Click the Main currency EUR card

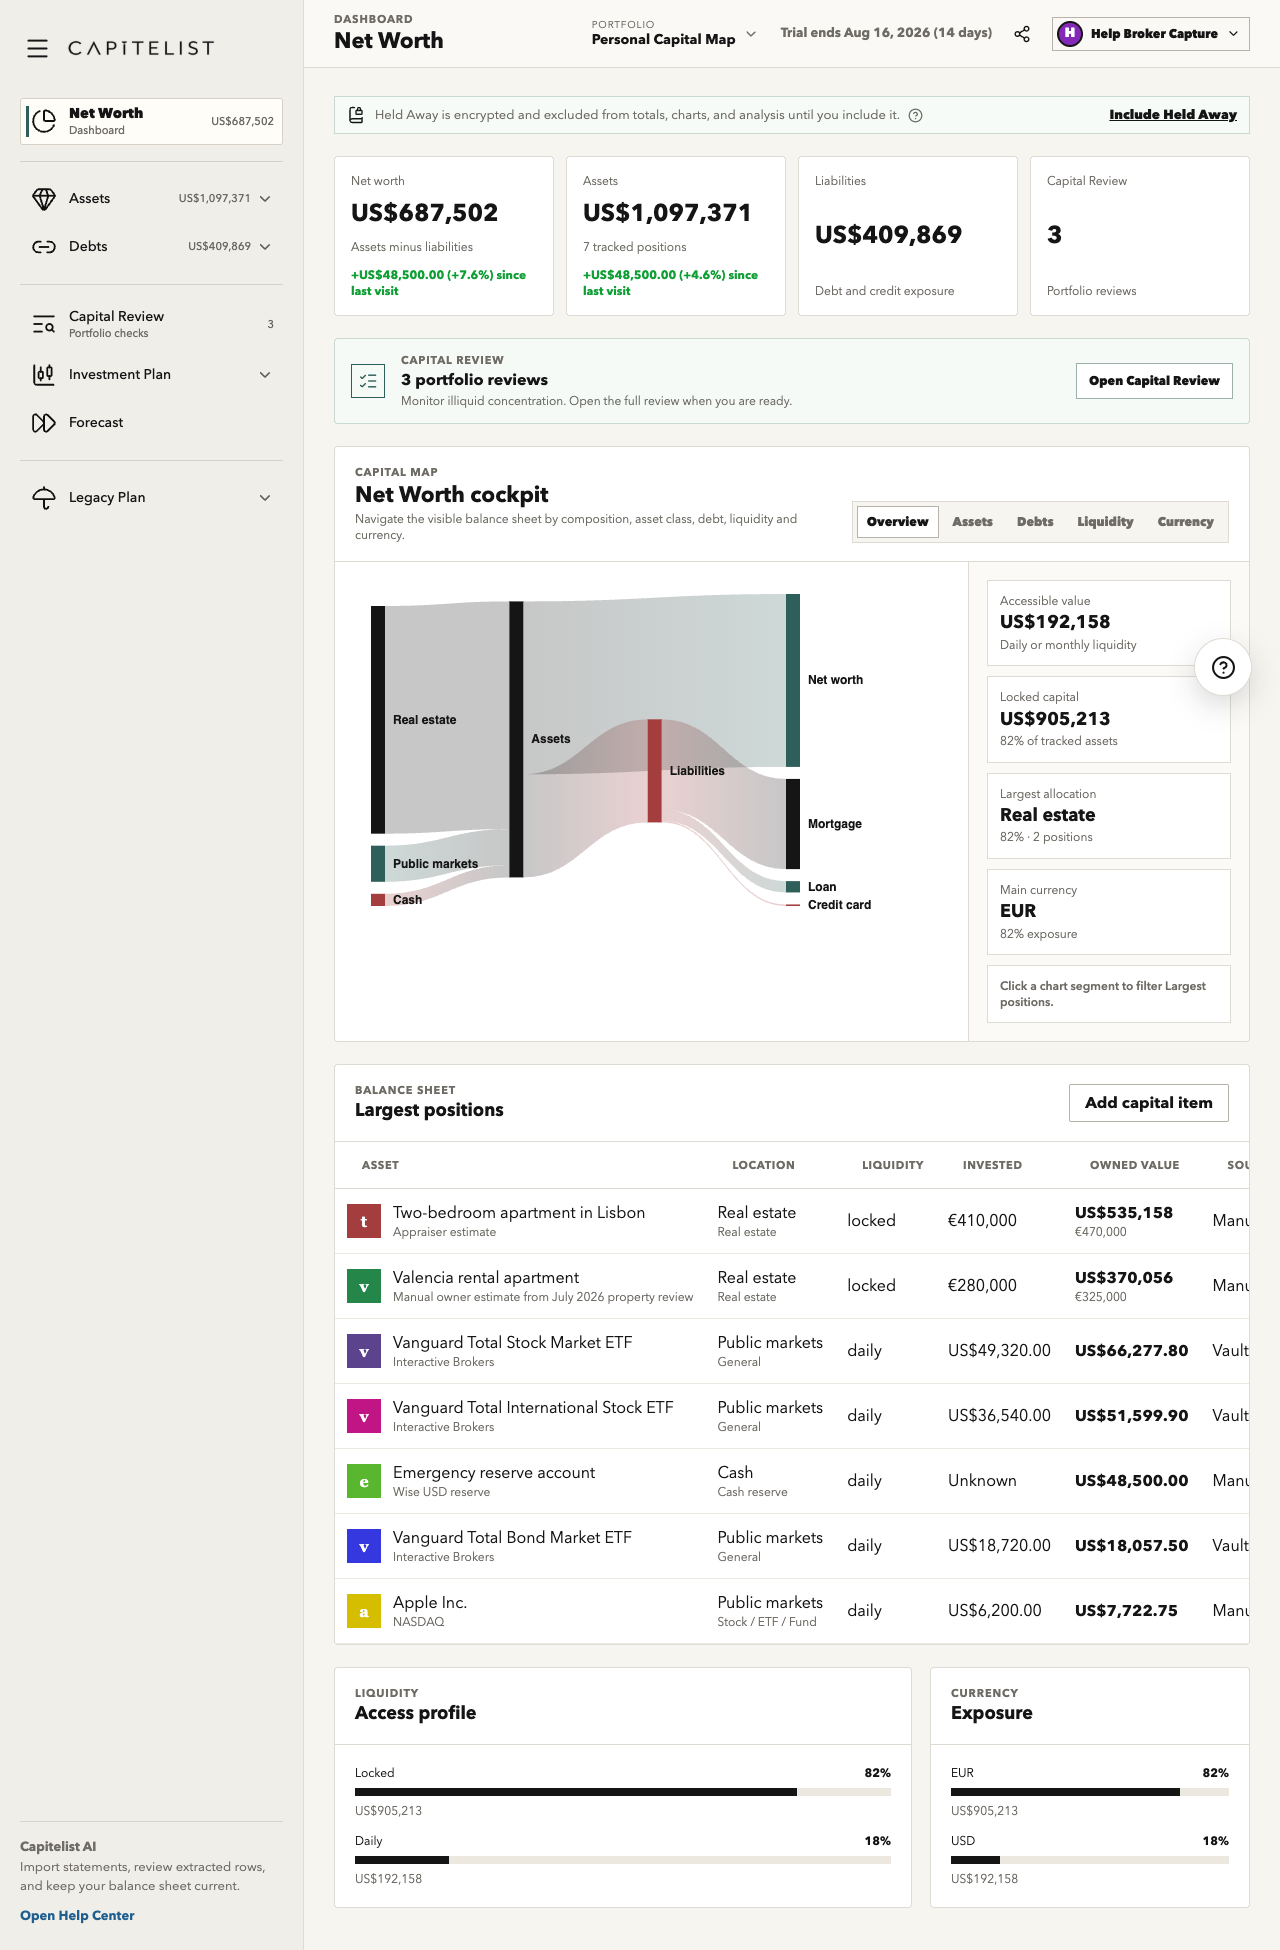click(x=1109, y=912)
